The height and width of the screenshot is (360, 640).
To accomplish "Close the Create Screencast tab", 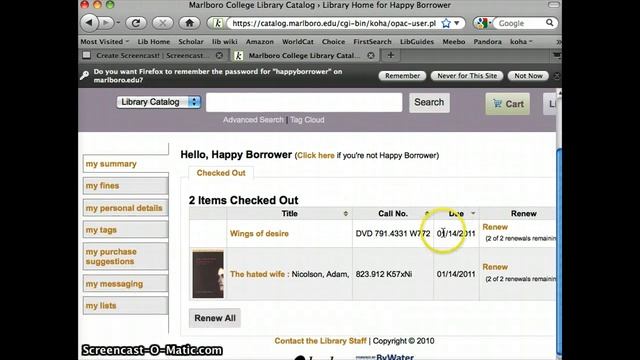I will [219, 55].
